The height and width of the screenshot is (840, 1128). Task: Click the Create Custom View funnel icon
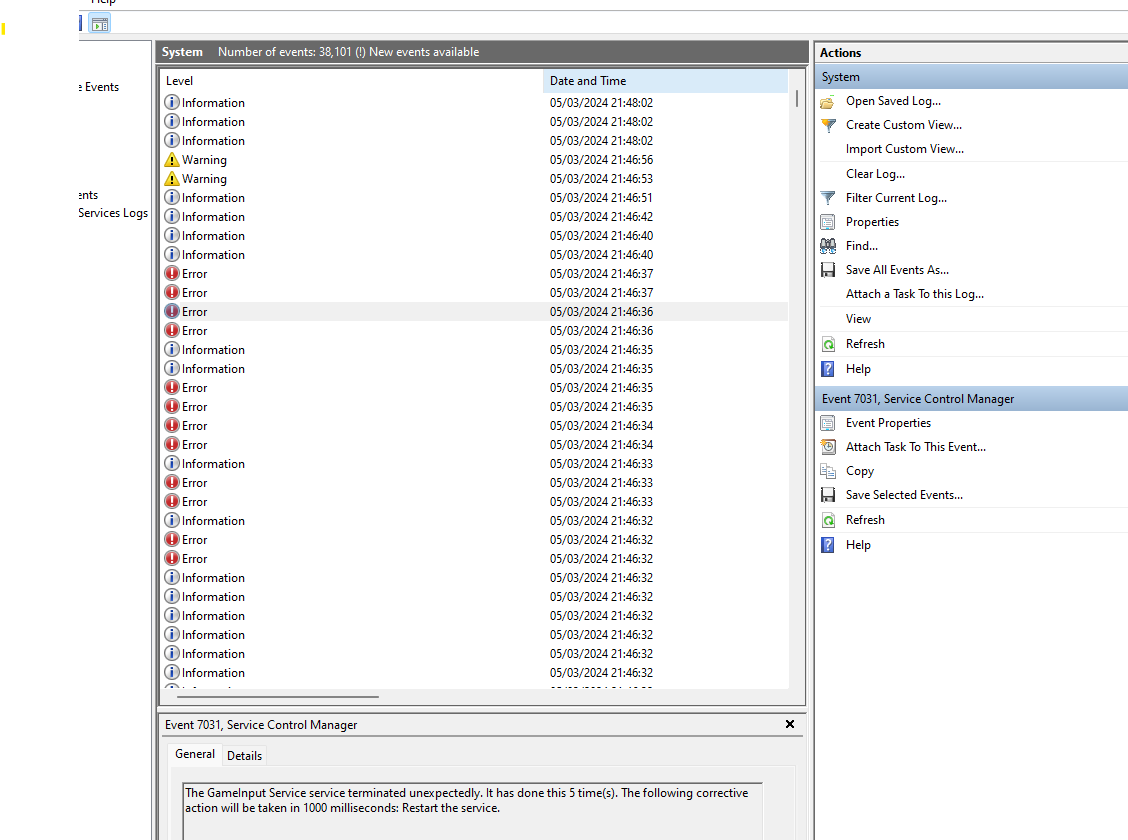point(827,125)
